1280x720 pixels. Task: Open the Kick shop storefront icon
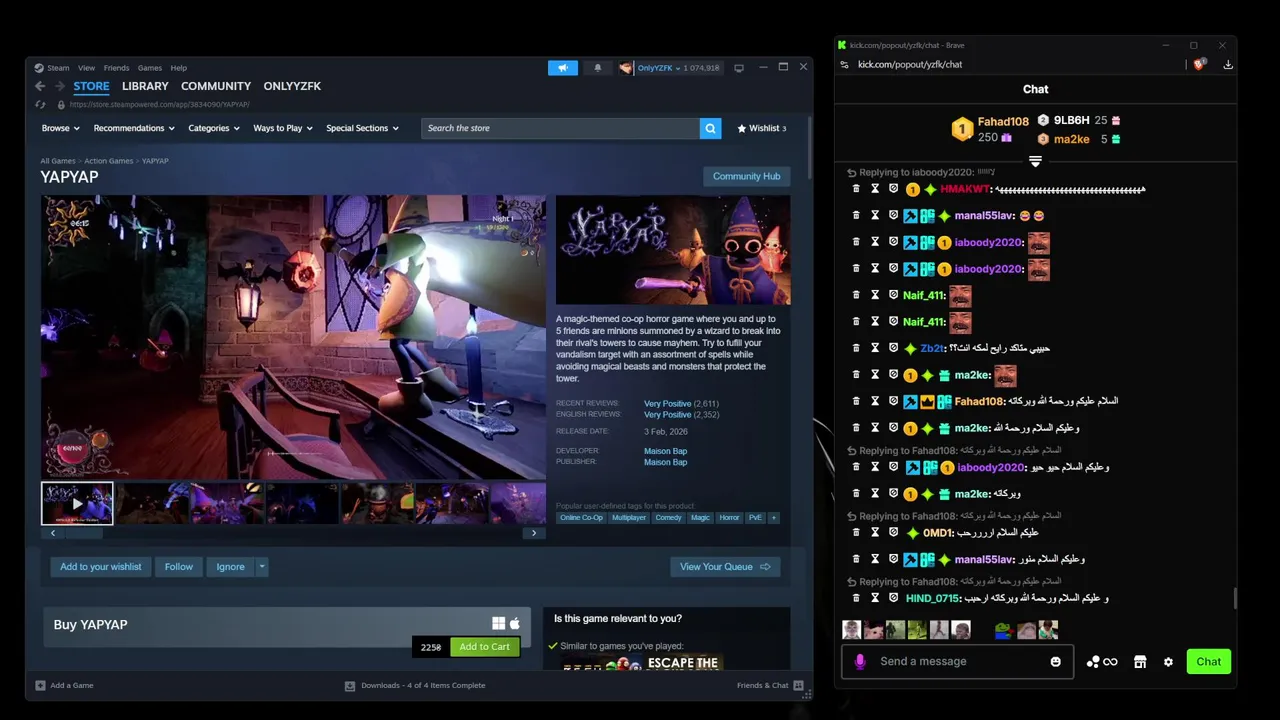click(x=1139, y=662)
